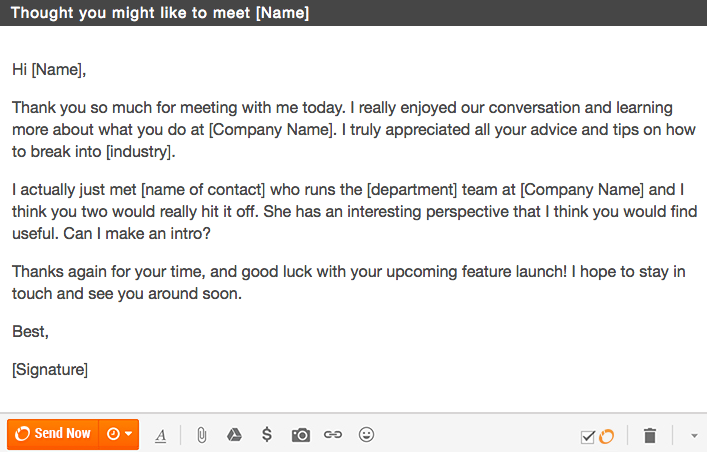707x452 pixels.
Task: Click the [Signature] placeholder text
Action: pyautogui.click(x=50, y=369)
